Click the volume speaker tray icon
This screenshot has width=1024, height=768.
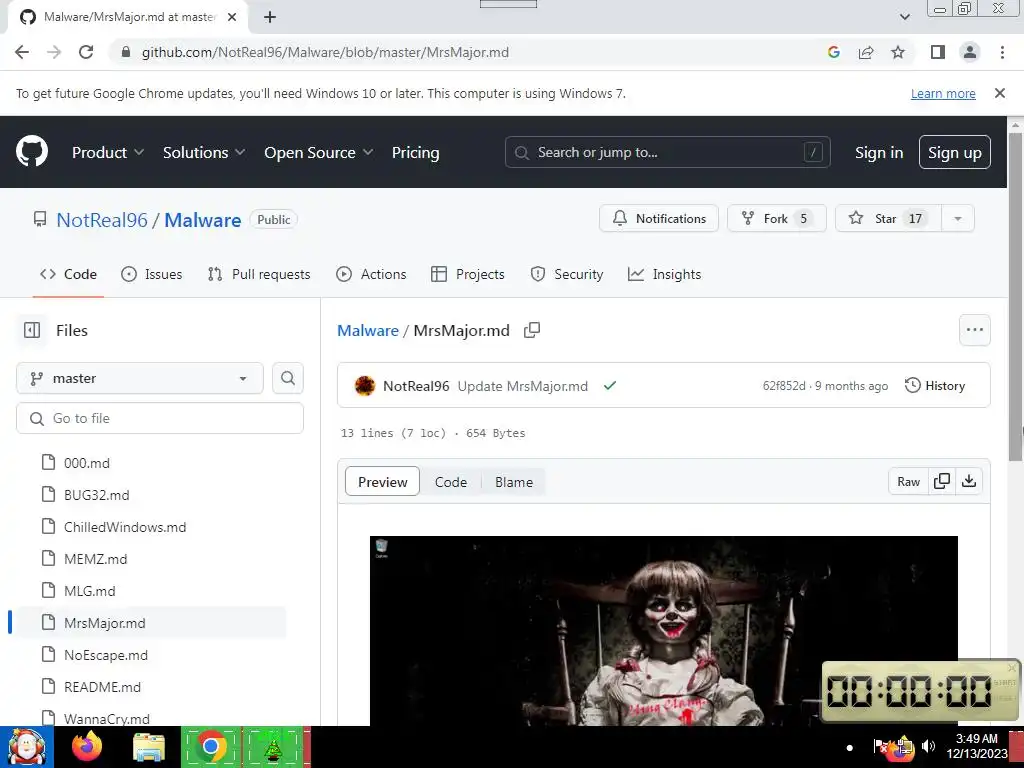click(x=928, y=746)
